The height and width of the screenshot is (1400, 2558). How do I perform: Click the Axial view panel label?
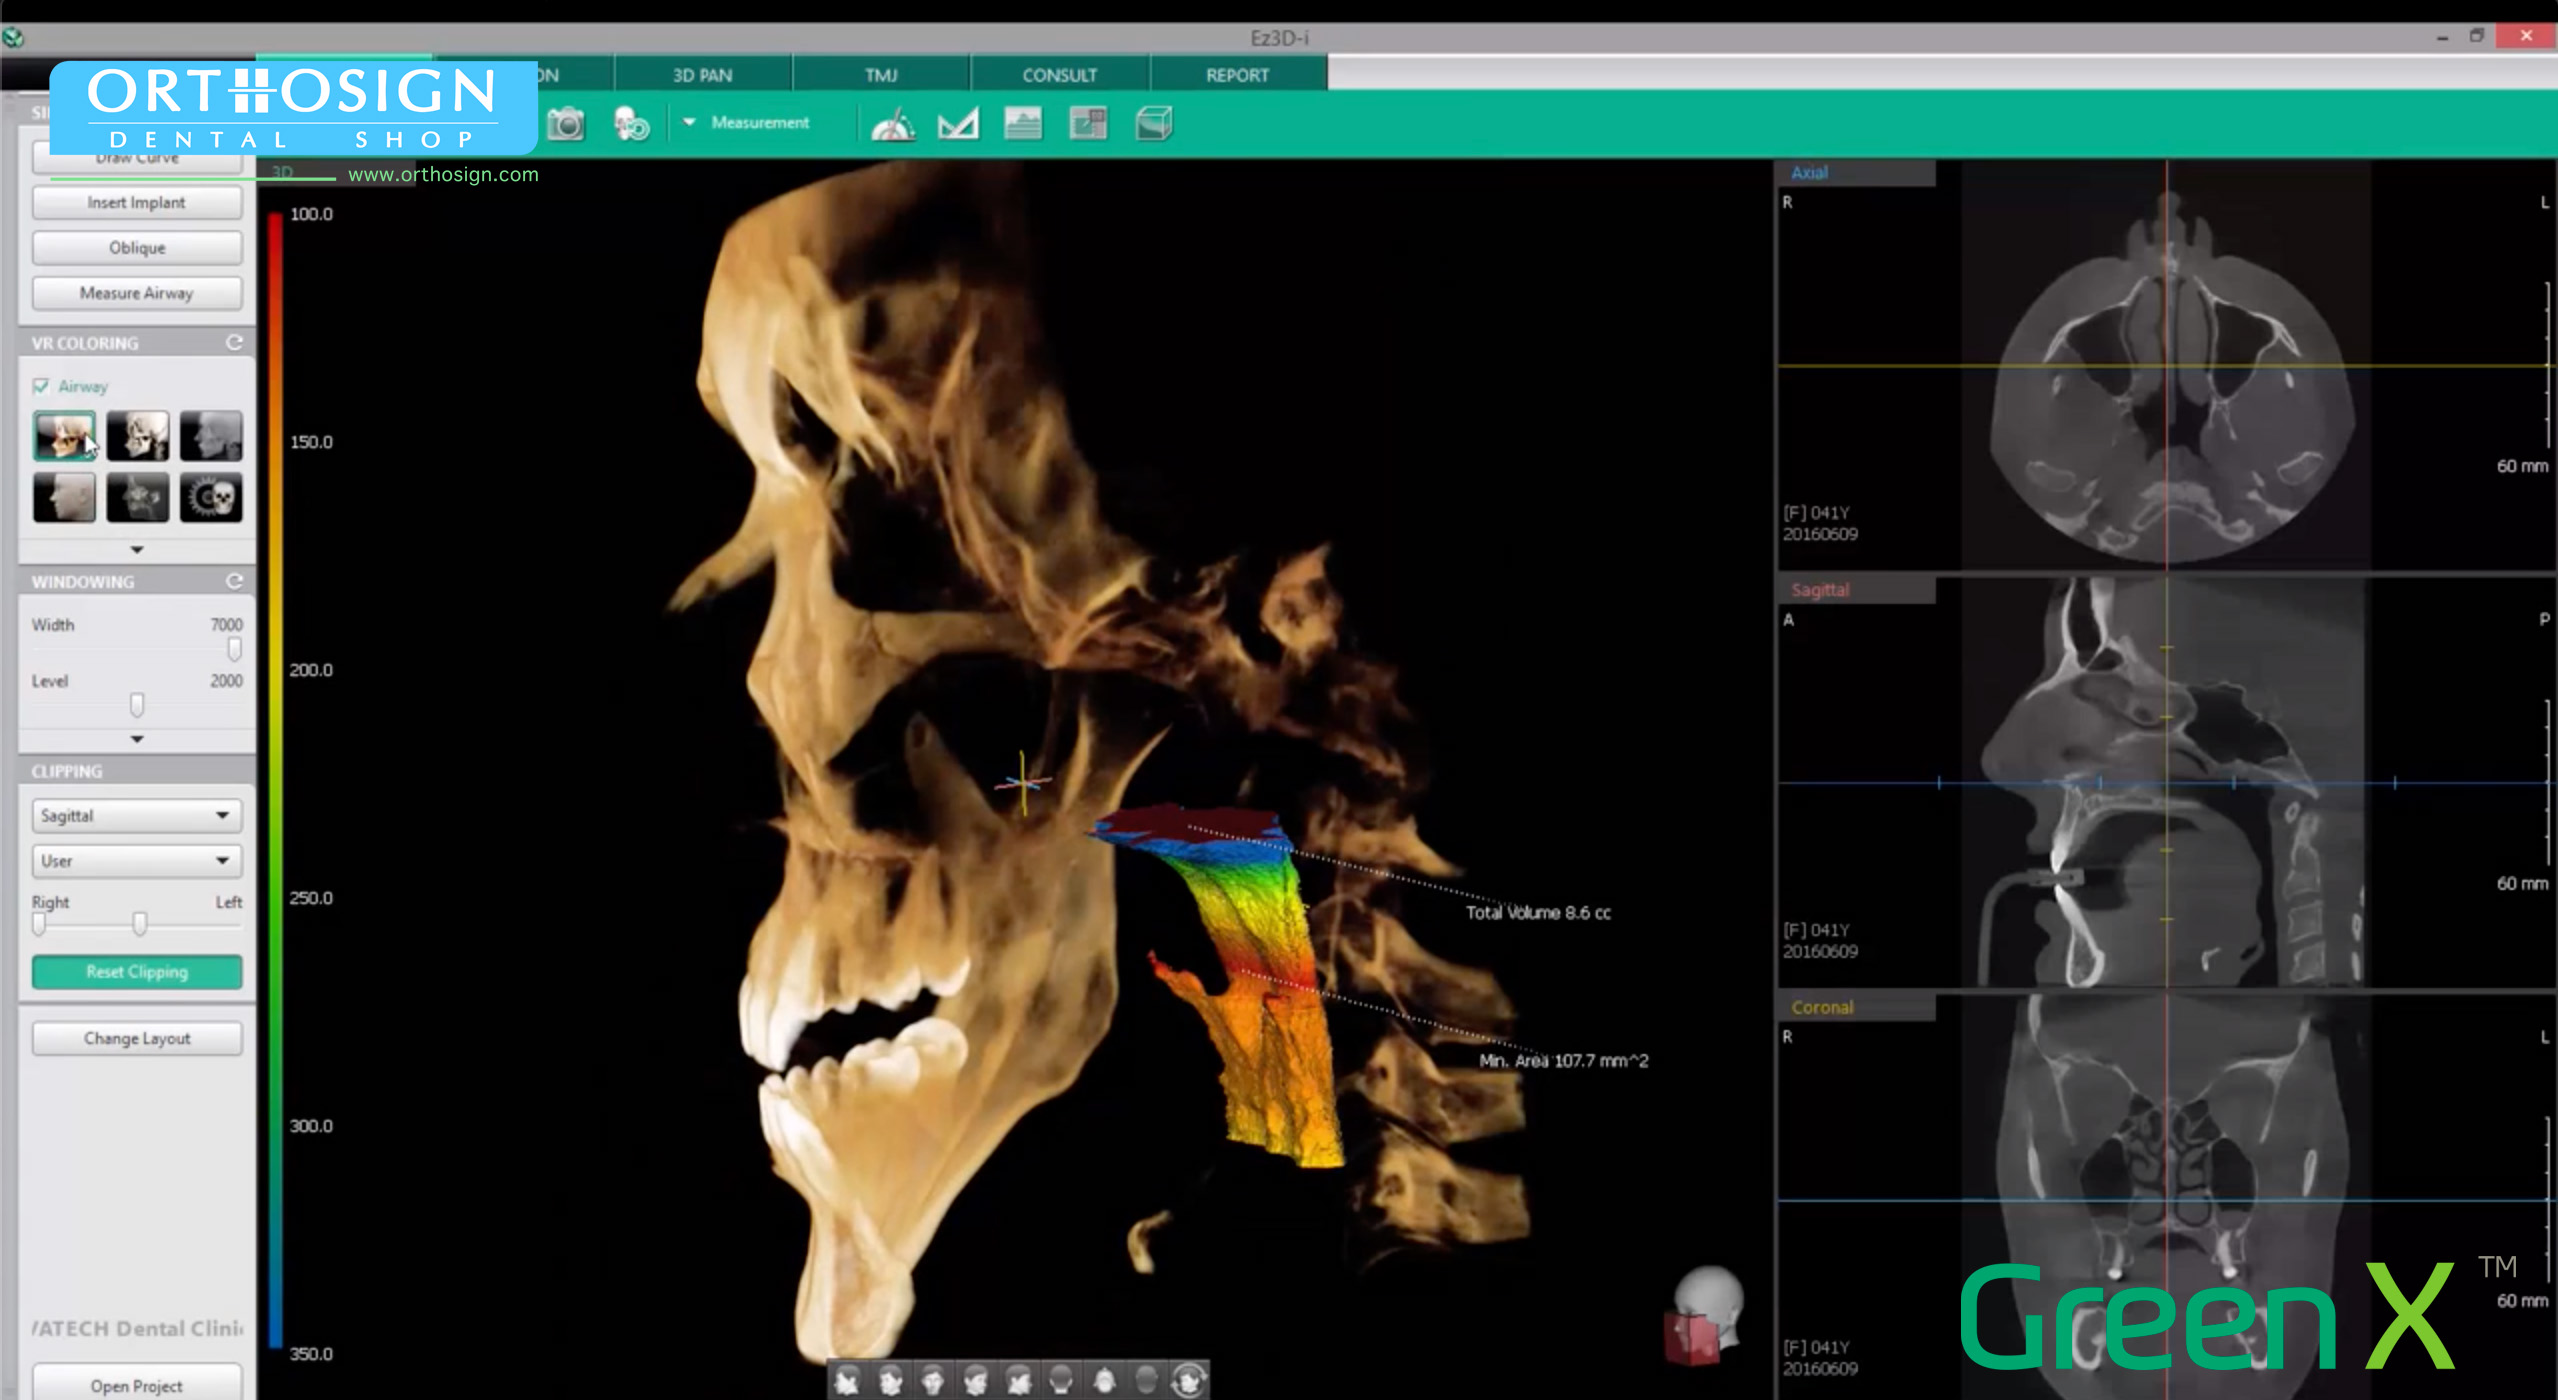[x=1809, y=172]
